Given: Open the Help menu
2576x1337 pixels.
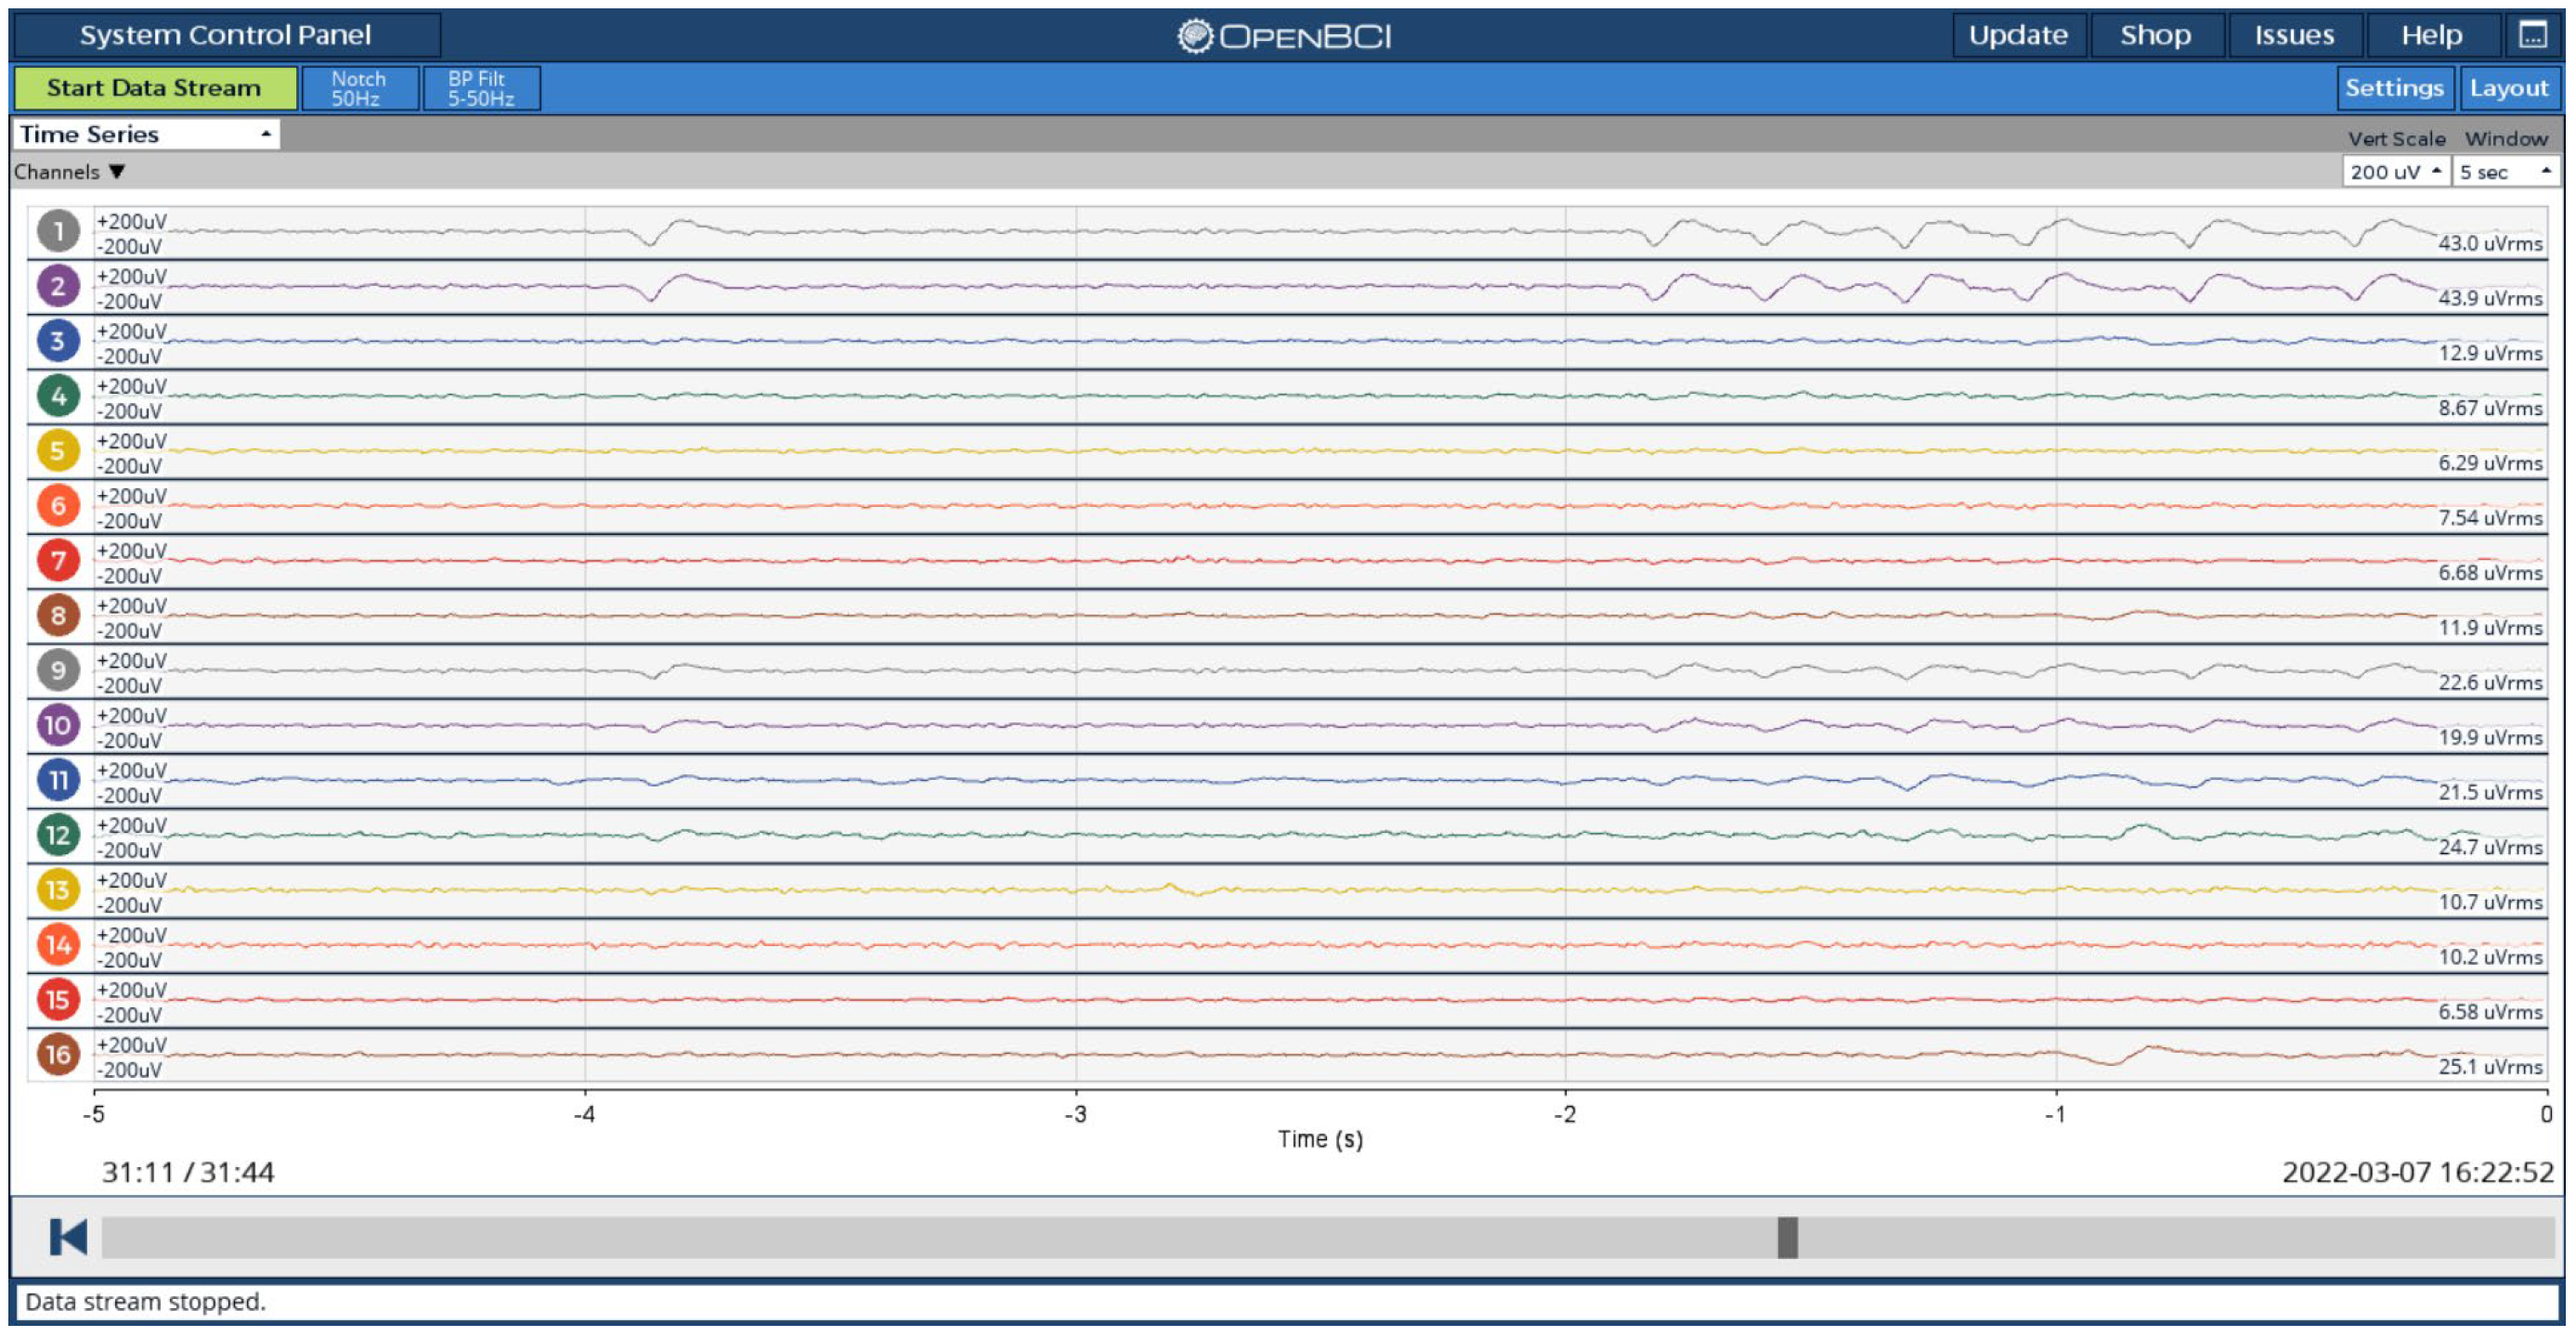Looking at the screenshot, I should (x=2431, y=36).
